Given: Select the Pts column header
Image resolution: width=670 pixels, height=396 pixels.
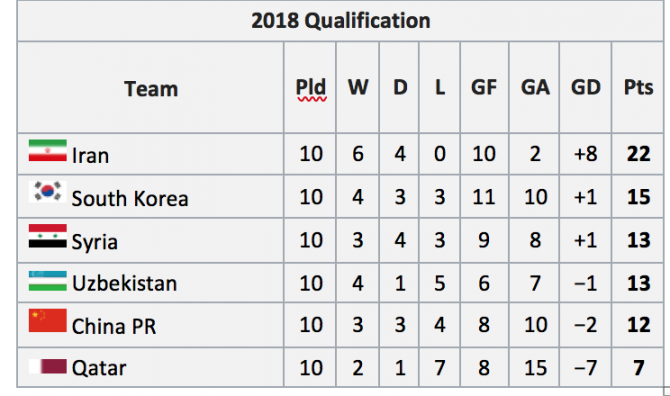Looking at the screenshot, I should click(638, 88).
